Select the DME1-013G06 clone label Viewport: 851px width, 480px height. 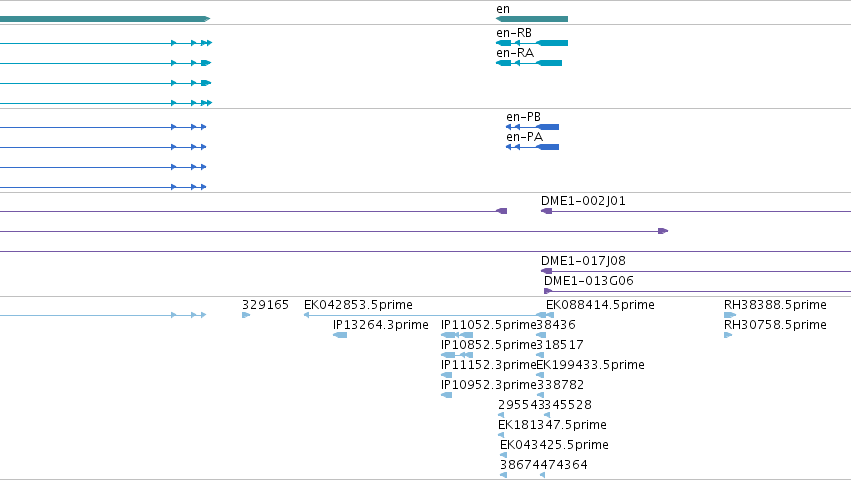point(589,281)
